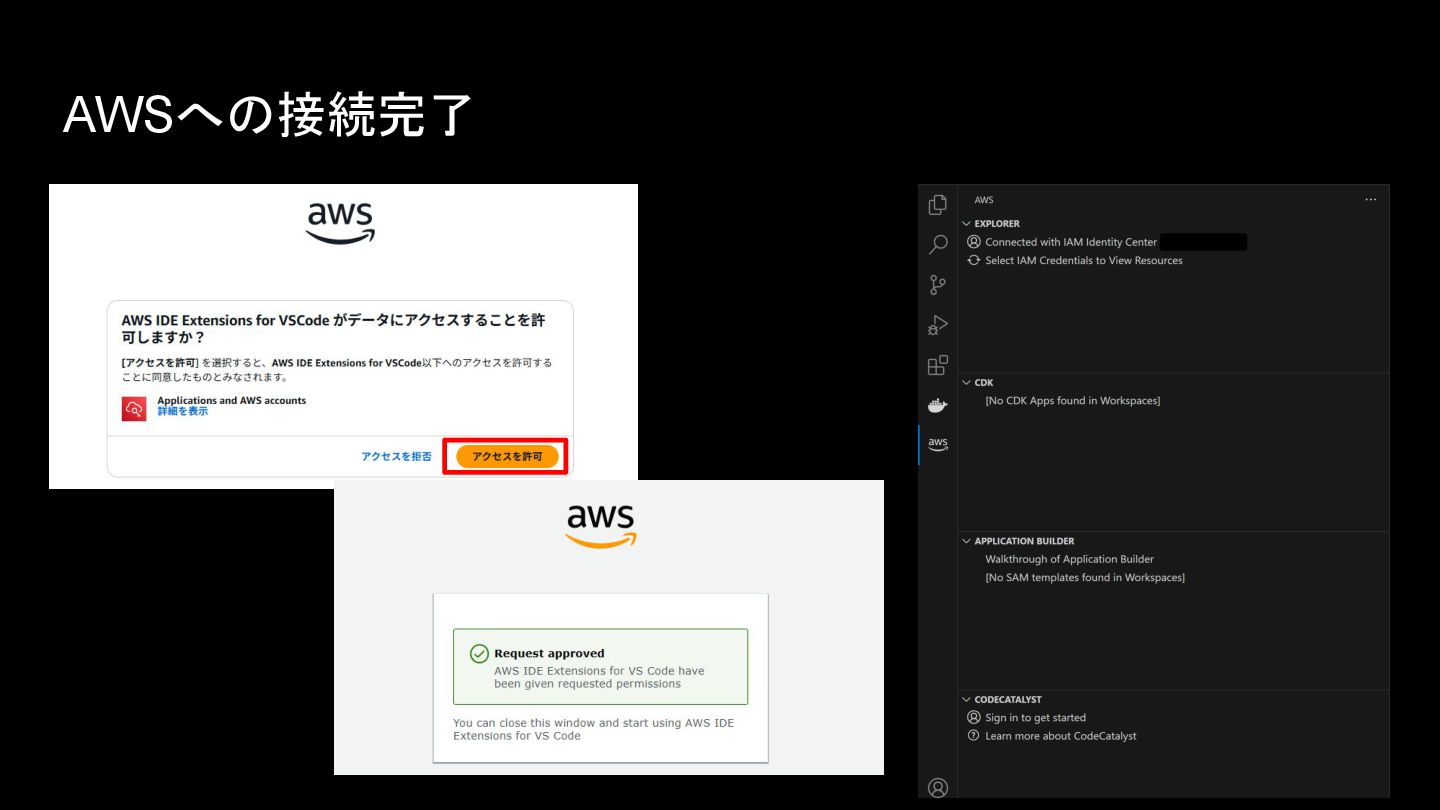Open the Docker view in the activity bar
This screenshot has height=810, width=1440.
pos(937,405)
